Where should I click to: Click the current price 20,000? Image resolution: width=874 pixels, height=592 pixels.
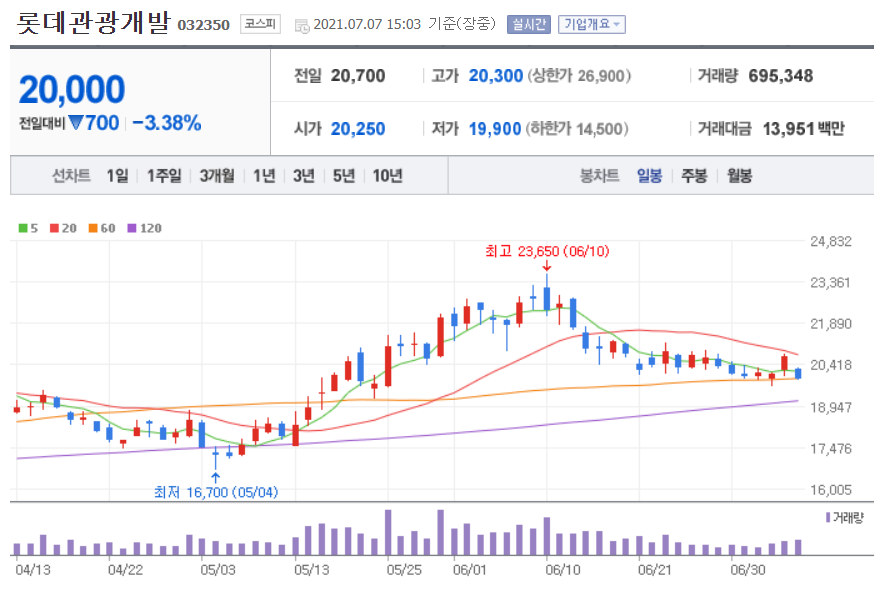[72, 89]
